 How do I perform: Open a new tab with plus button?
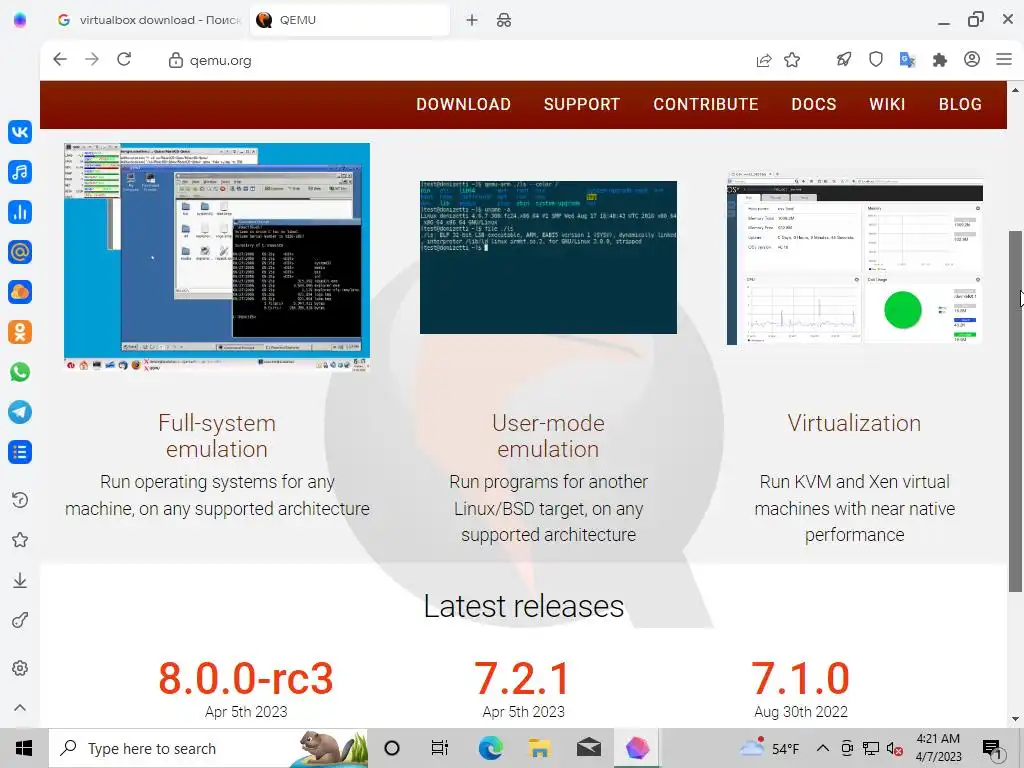point(472,20)
